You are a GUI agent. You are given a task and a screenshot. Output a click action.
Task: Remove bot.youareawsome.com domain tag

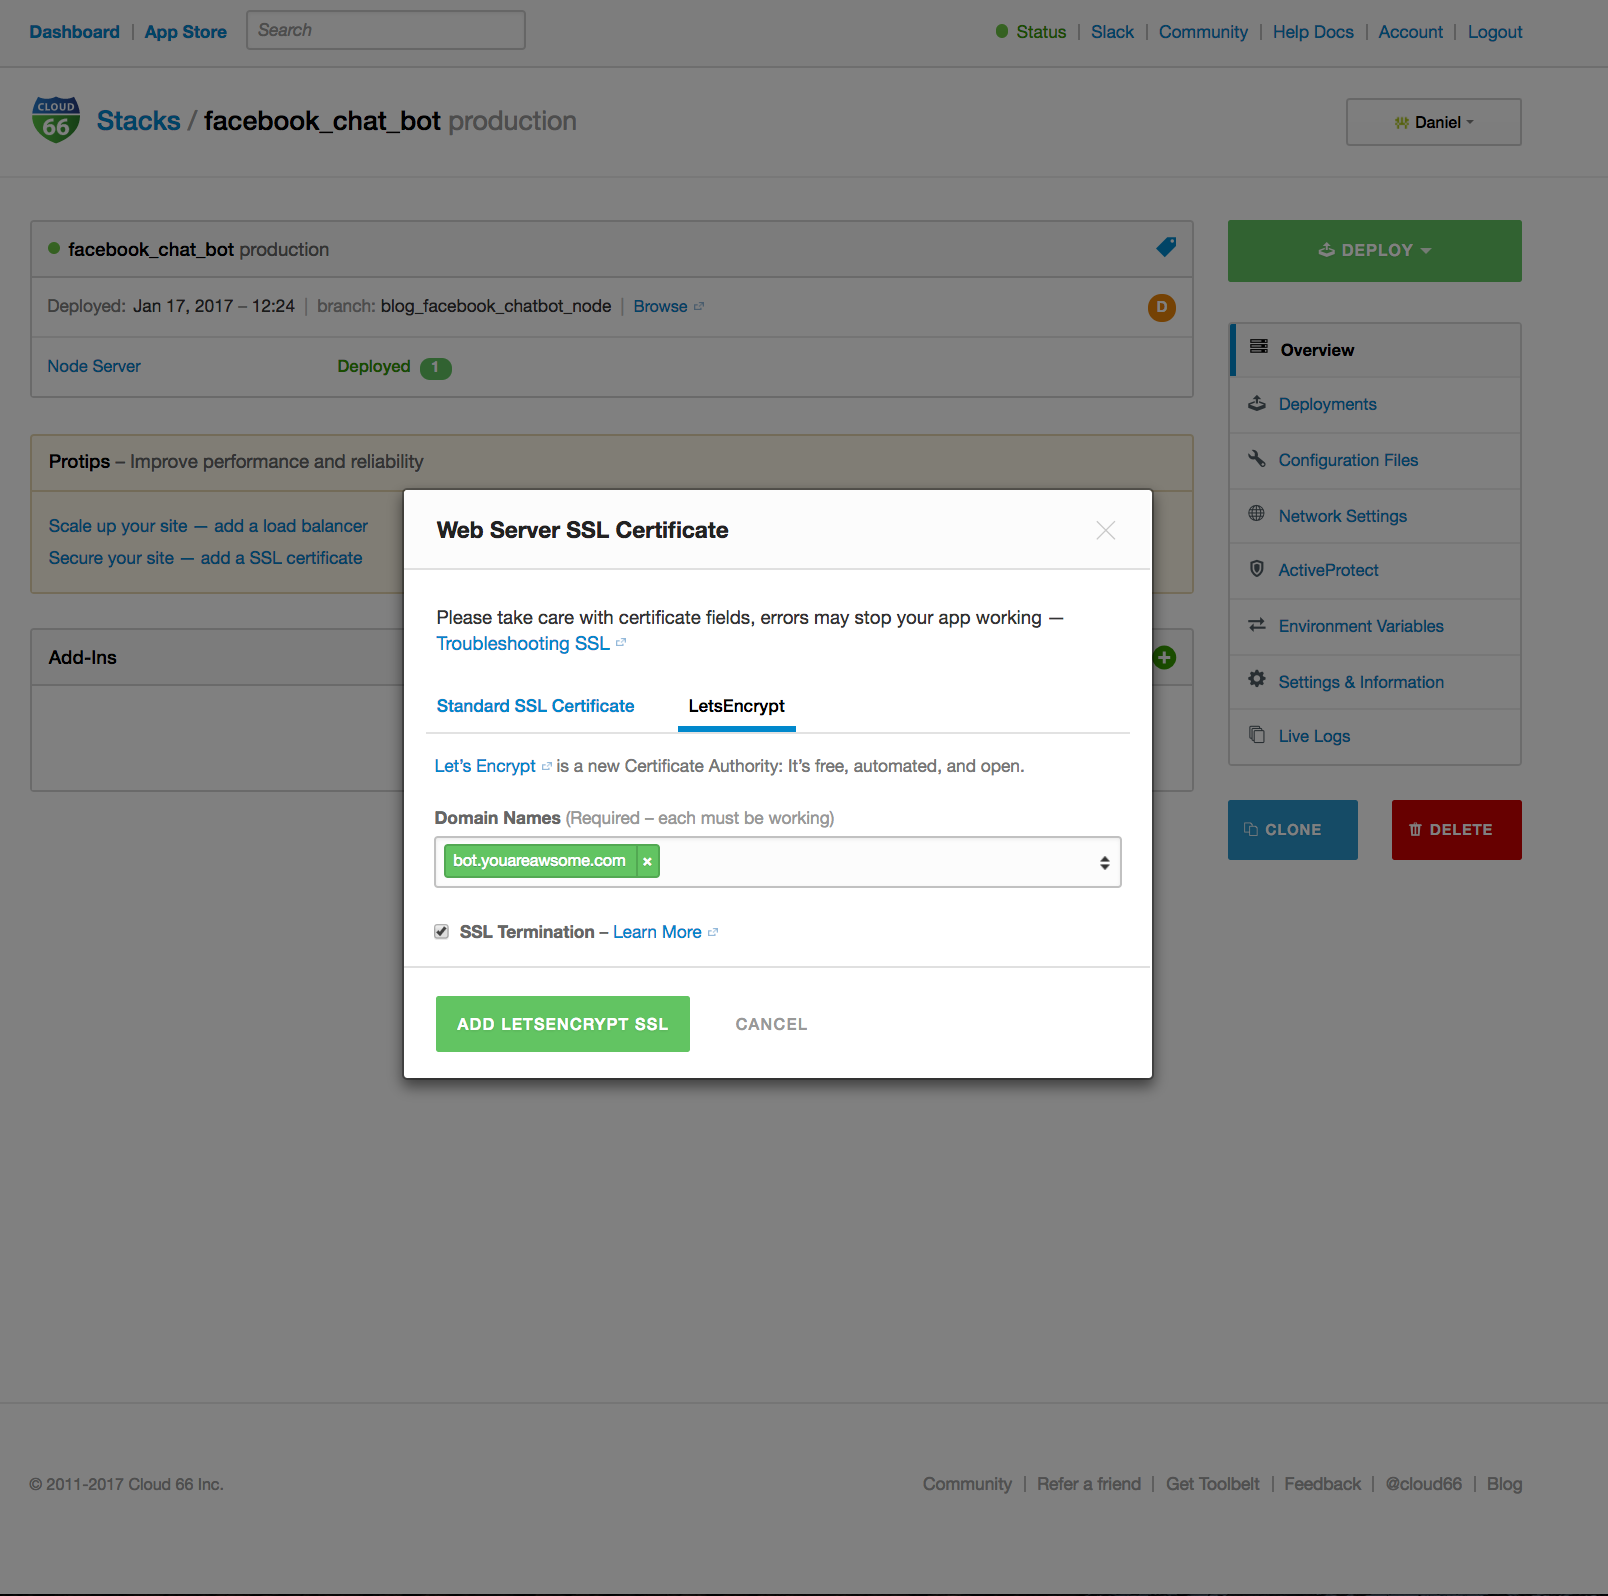647,861
